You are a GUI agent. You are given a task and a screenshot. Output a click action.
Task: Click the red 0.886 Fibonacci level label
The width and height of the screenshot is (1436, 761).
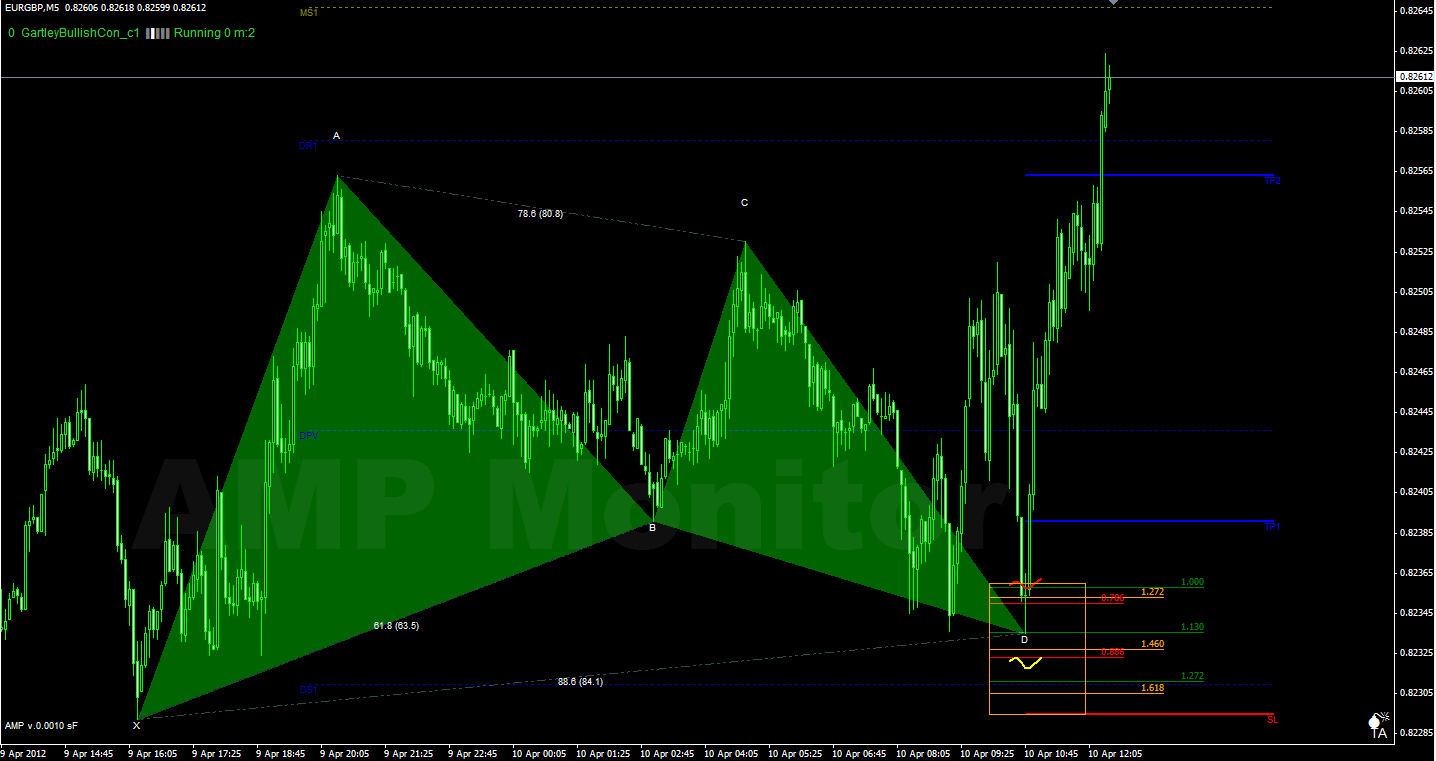1112,652
